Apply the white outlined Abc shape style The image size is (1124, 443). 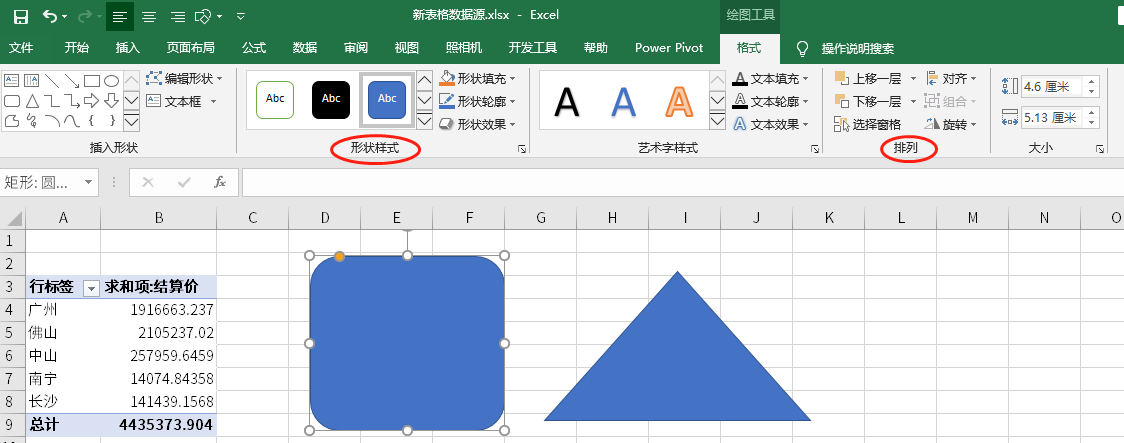point(275,100)
